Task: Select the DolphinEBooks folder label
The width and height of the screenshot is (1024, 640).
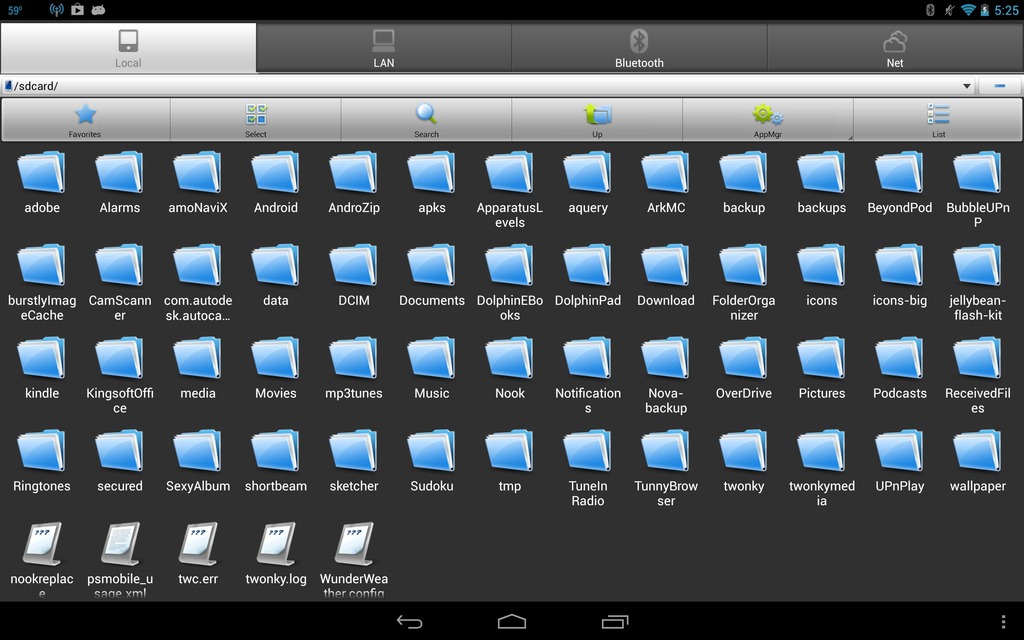Action: 510,308
